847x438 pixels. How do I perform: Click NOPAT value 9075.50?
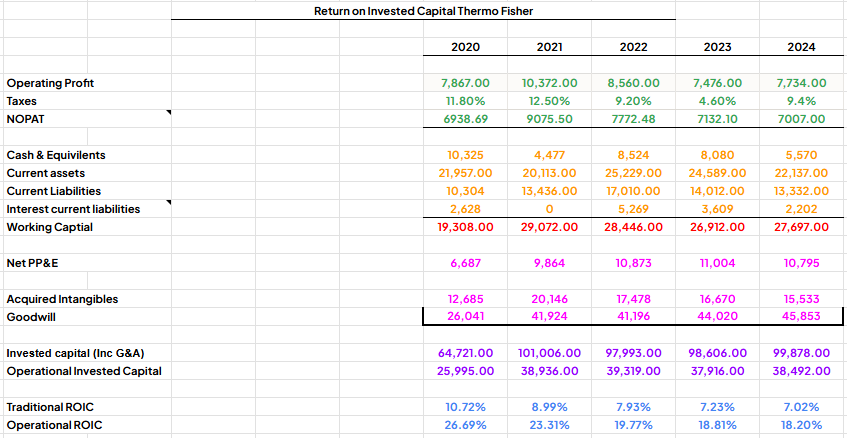click(x=549, y=119)
